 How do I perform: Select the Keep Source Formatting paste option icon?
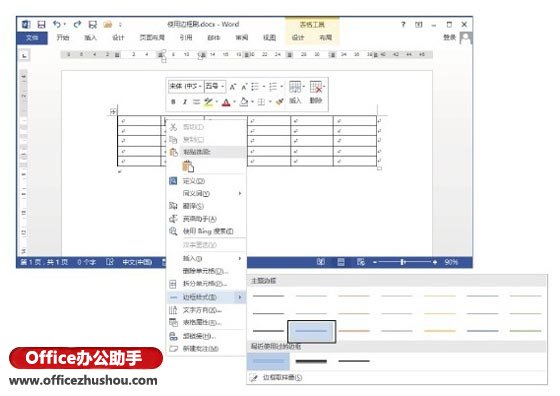[x=188, y=166]
